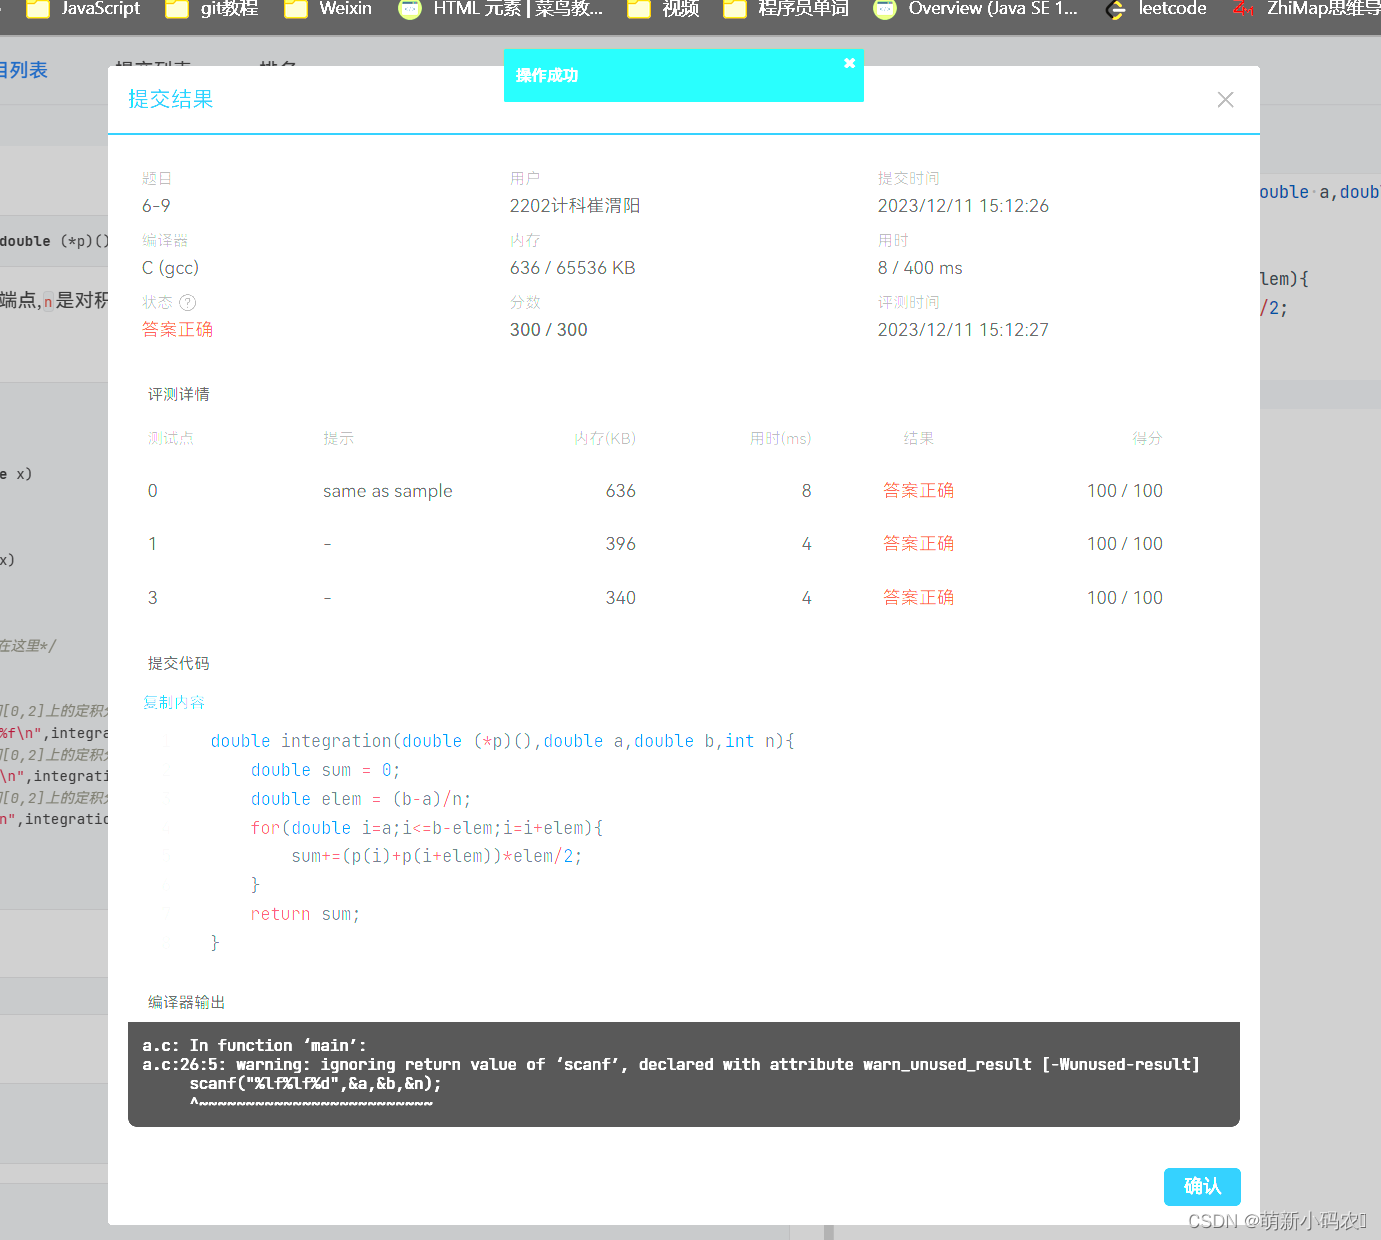
Task: Open HTML 元素 菜鸟教程 bookmark
Action: tap(500, 9)
